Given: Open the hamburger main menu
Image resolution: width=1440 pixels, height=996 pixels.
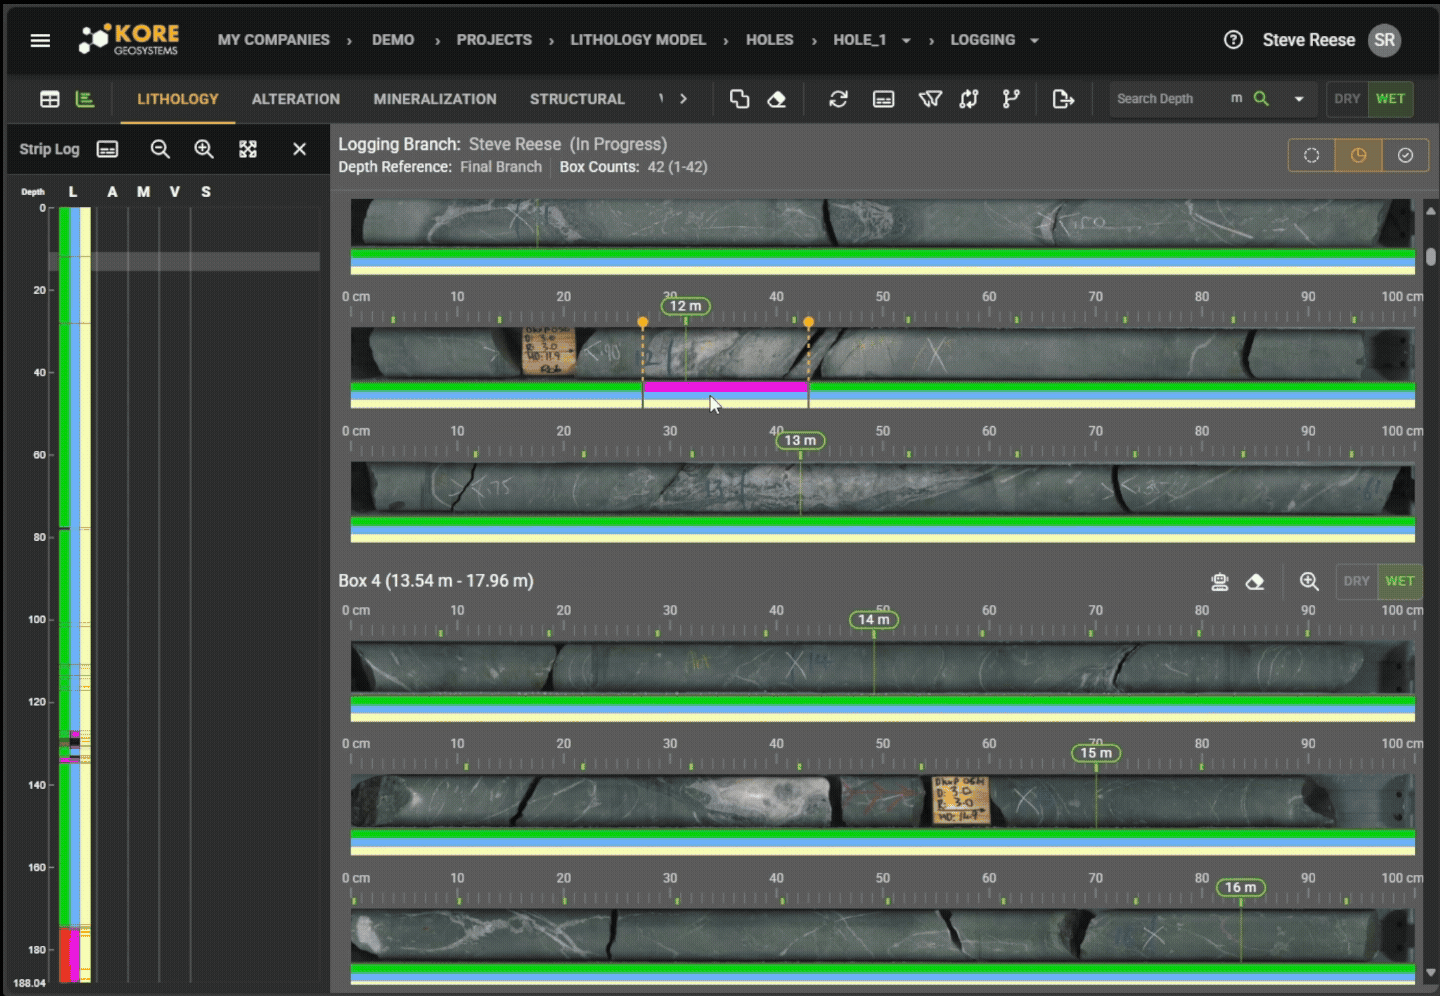Looking at the screenshot, I should (40, 40).
